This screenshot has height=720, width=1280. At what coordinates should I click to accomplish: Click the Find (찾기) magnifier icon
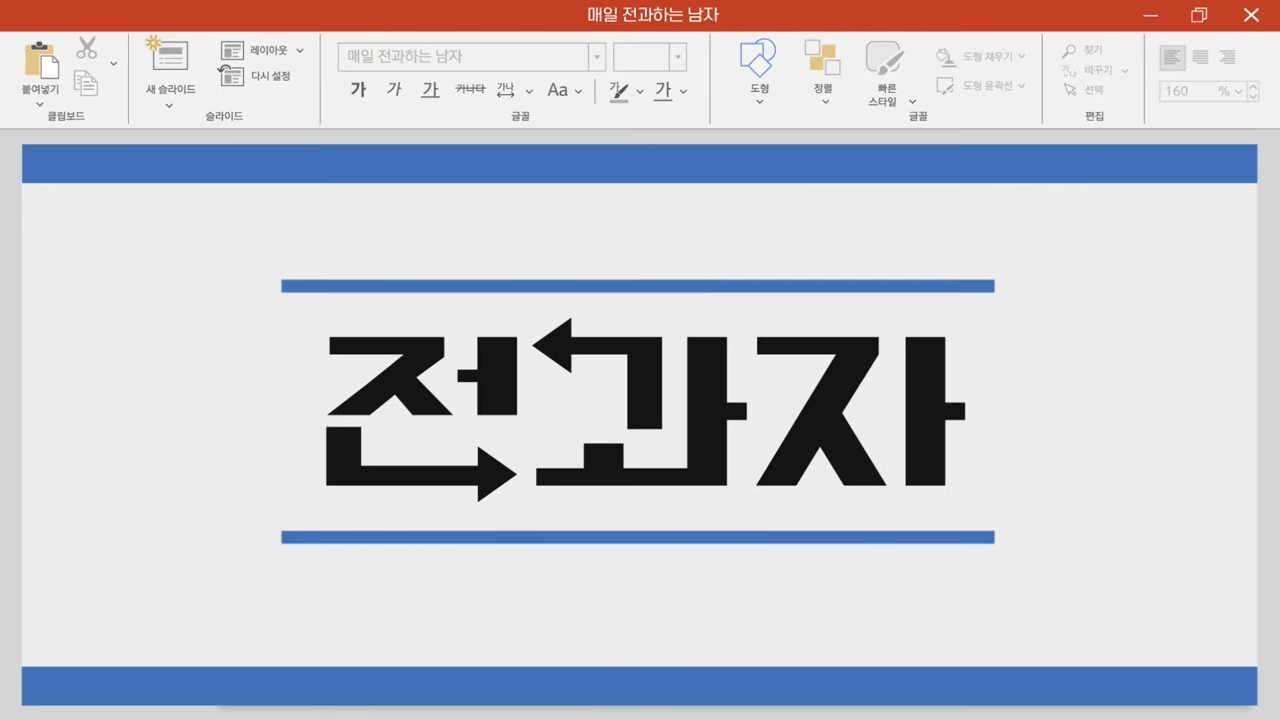pos(1069,50)
